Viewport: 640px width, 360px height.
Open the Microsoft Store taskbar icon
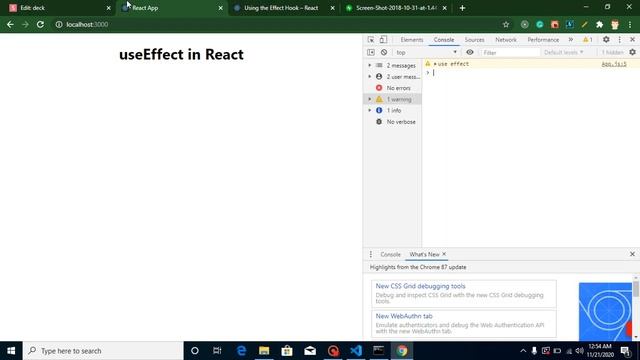point(287,351)
